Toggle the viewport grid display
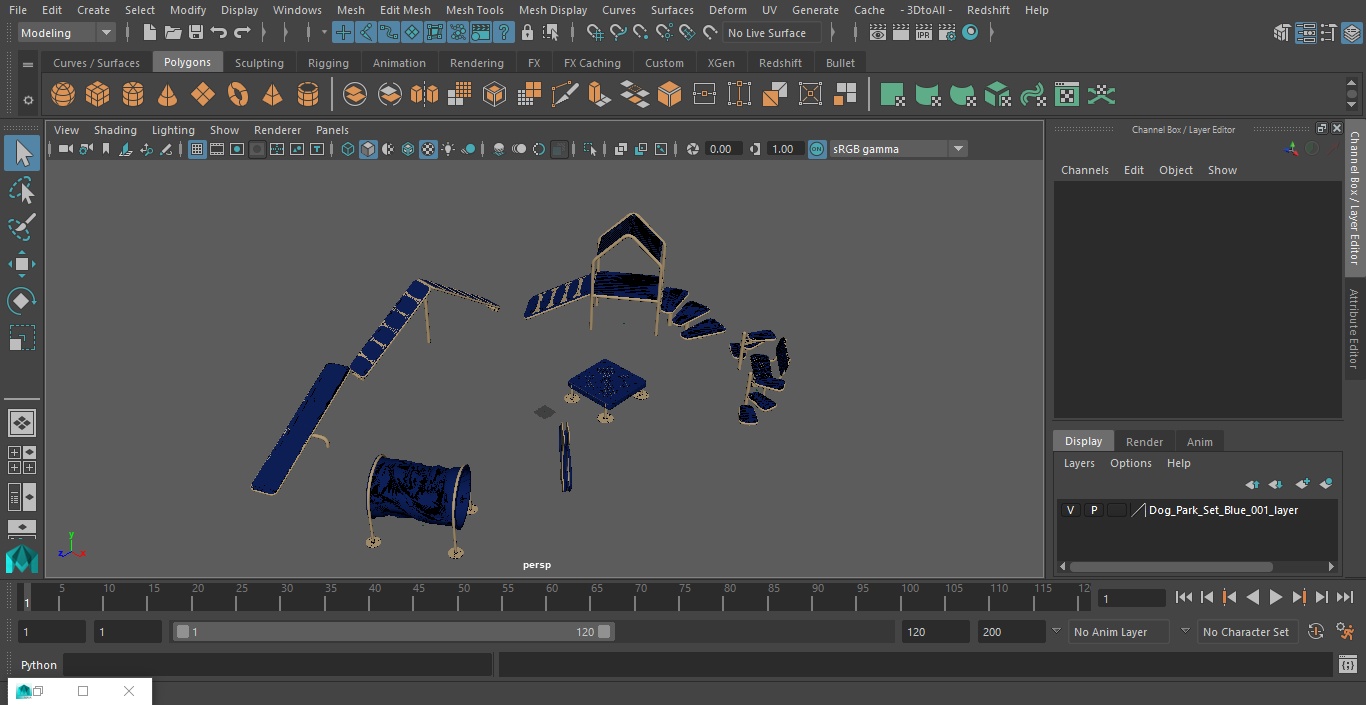The width and height of the screenshot is (1366, 705). (x=197, y=149)
